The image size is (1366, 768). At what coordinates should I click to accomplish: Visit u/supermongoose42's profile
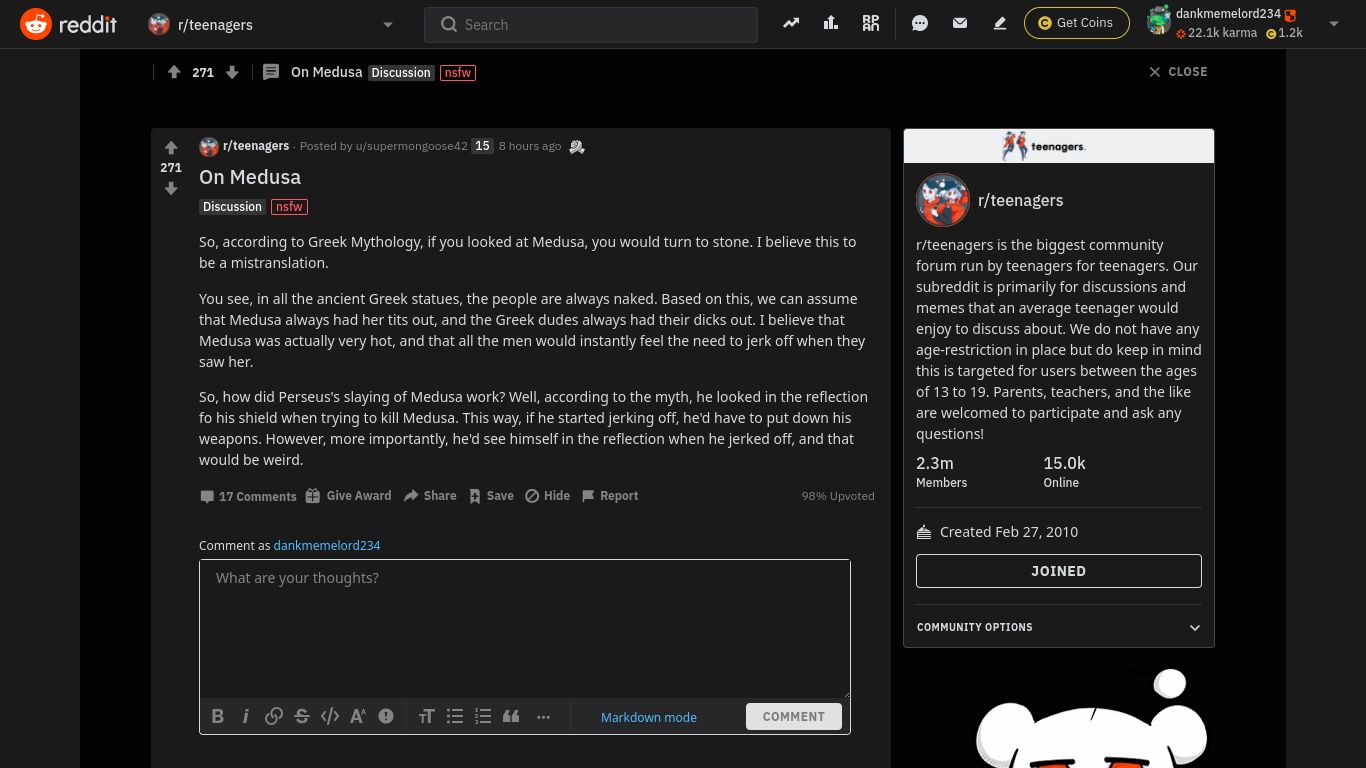(411, 146)
